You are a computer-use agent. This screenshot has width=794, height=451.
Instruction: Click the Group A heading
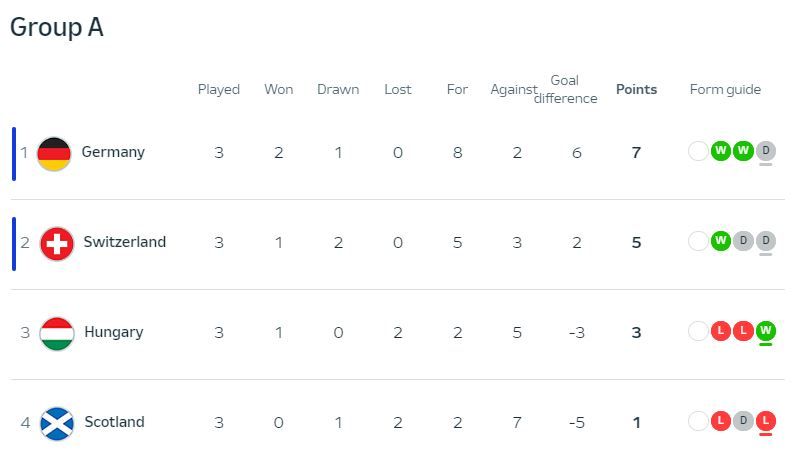pyautogui.click(x=57, y=28)
